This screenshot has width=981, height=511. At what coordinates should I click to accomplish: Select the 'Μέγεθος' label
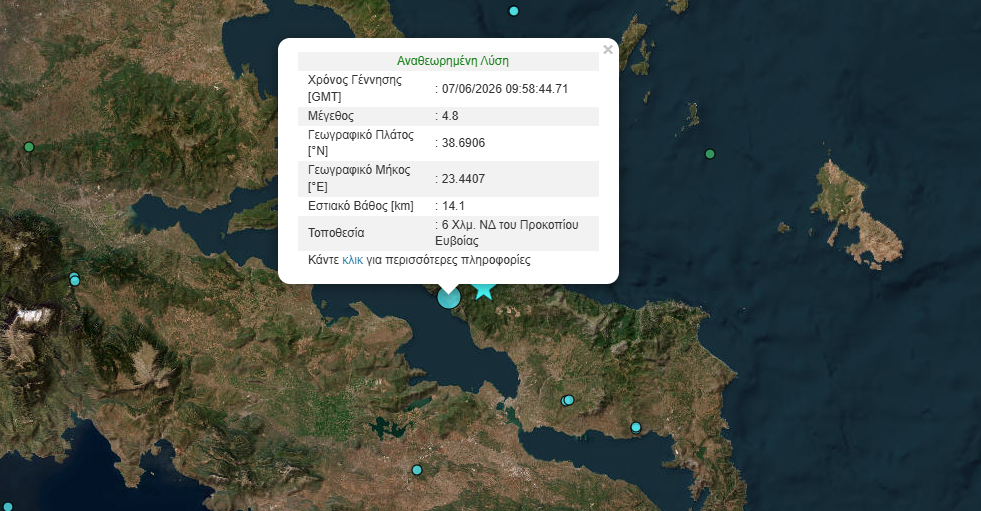pos(330,116)
